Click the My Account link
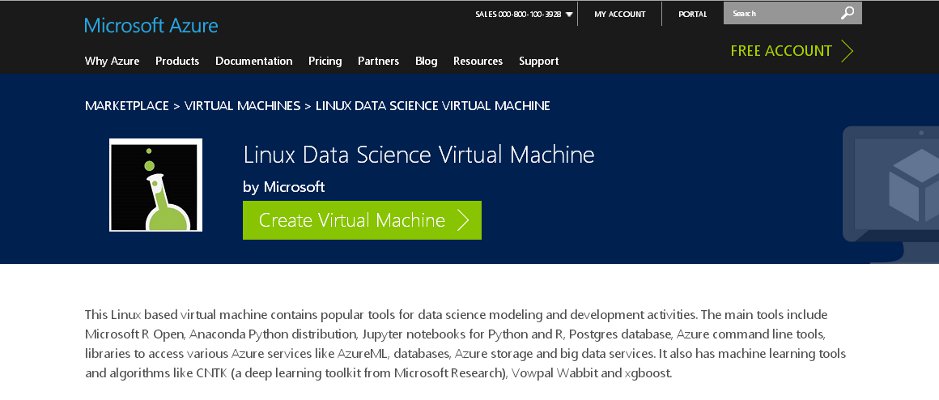The image size is (939, 400). click(620, 15)
